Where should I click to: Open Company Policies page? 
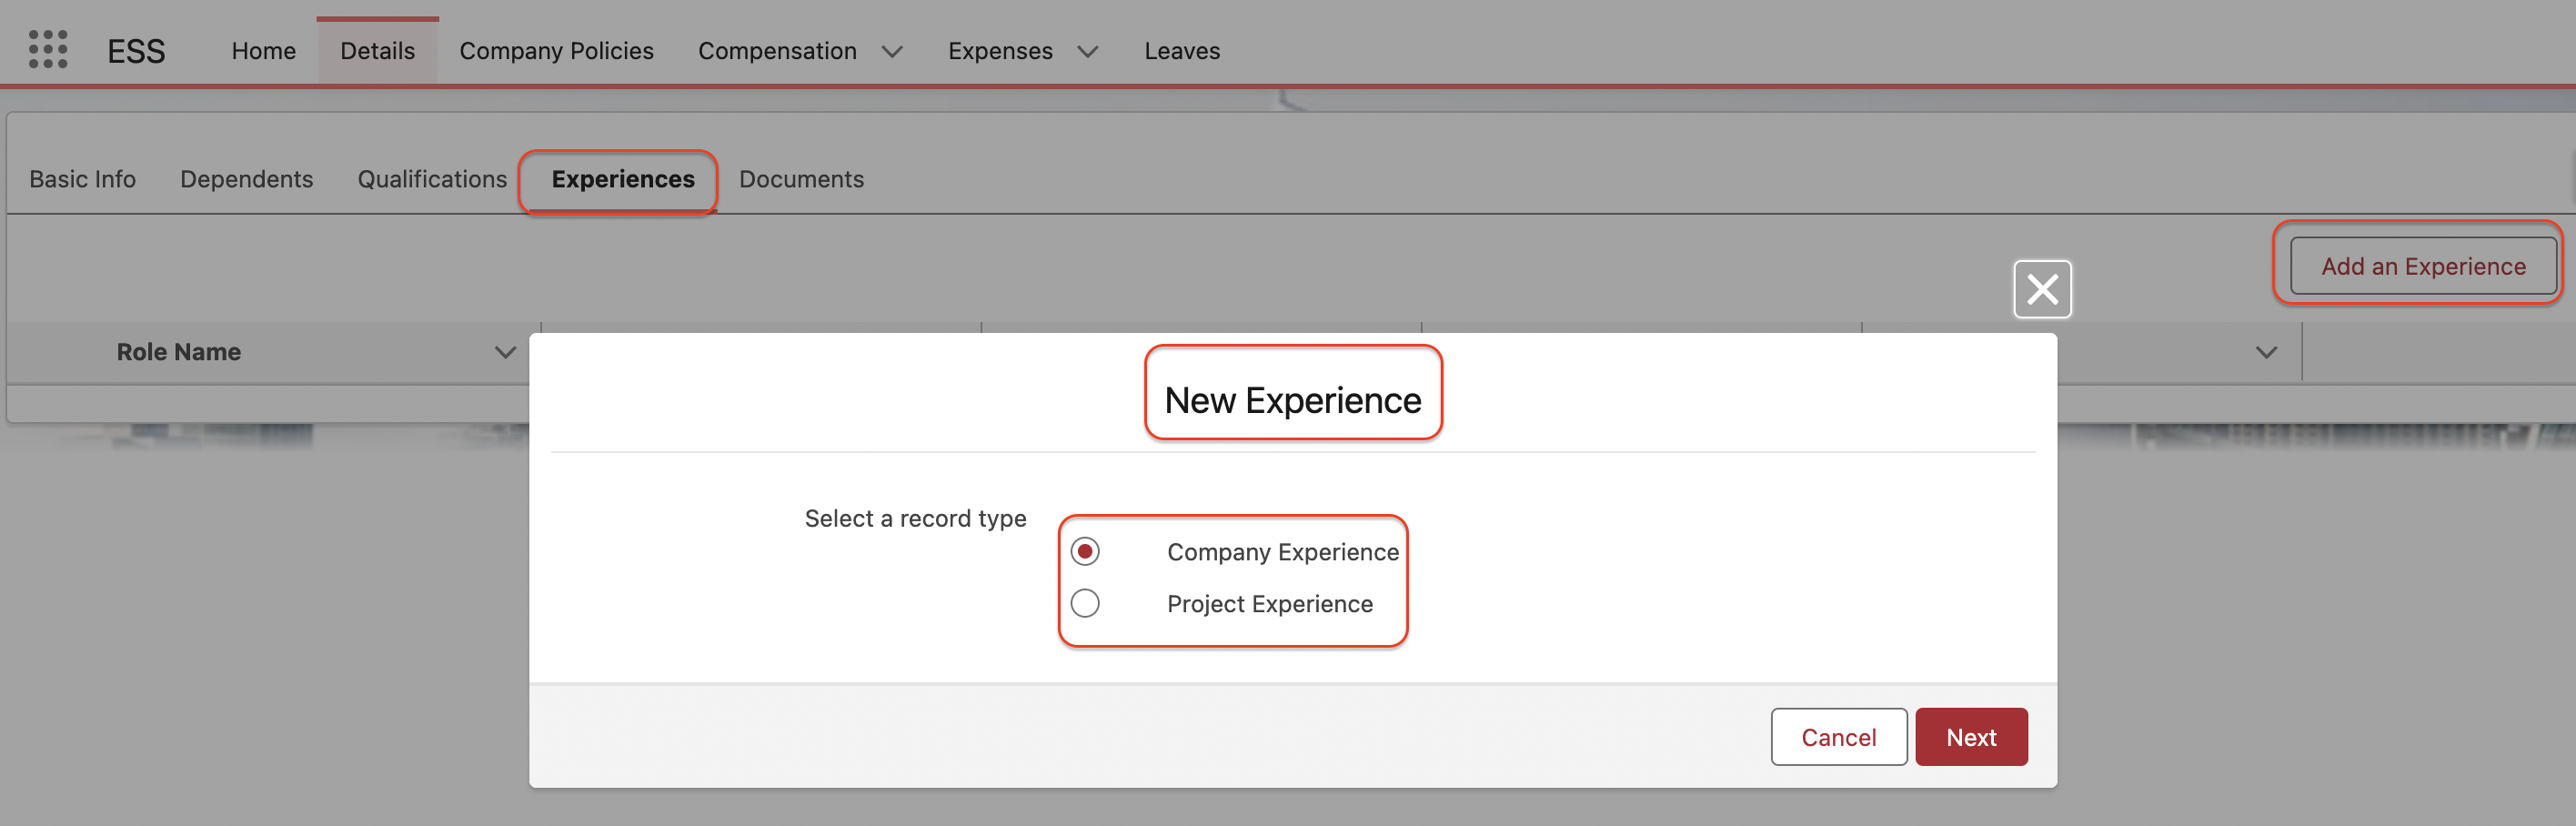[556, 51]
